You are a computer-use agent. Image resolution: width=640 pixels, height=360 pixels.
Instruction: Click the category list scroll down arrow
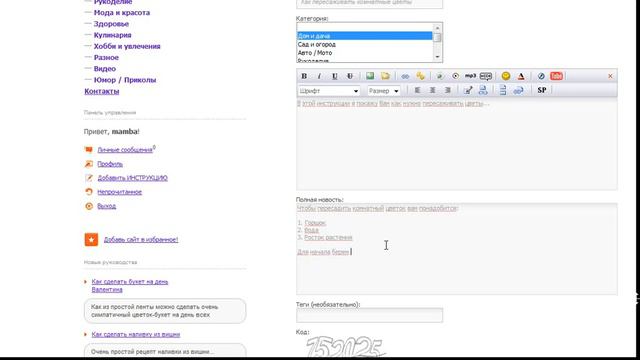pyautogui.click(x=437, y=57)
